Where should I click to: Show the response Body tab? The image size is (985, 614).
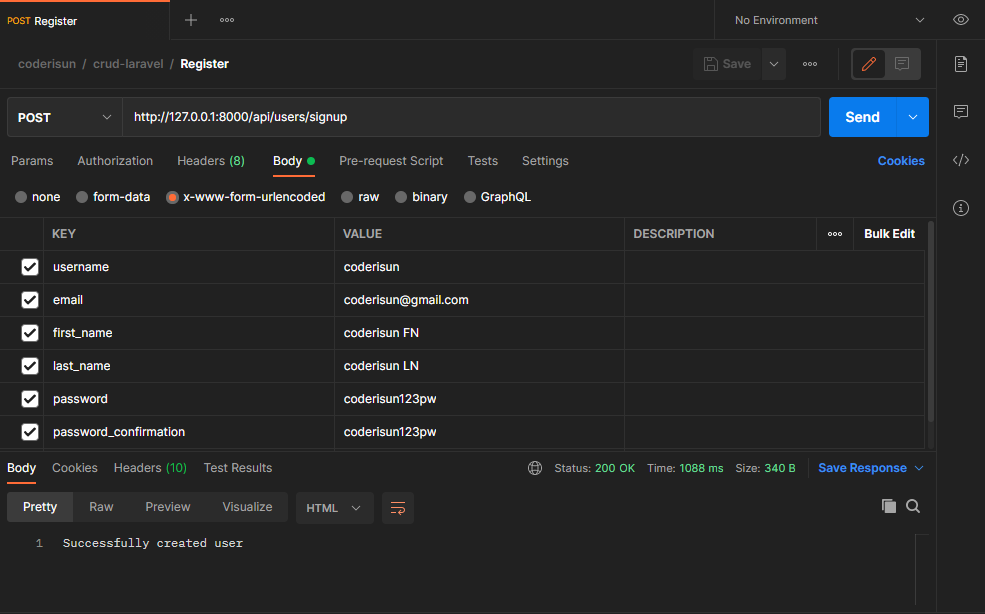point(21,468)
